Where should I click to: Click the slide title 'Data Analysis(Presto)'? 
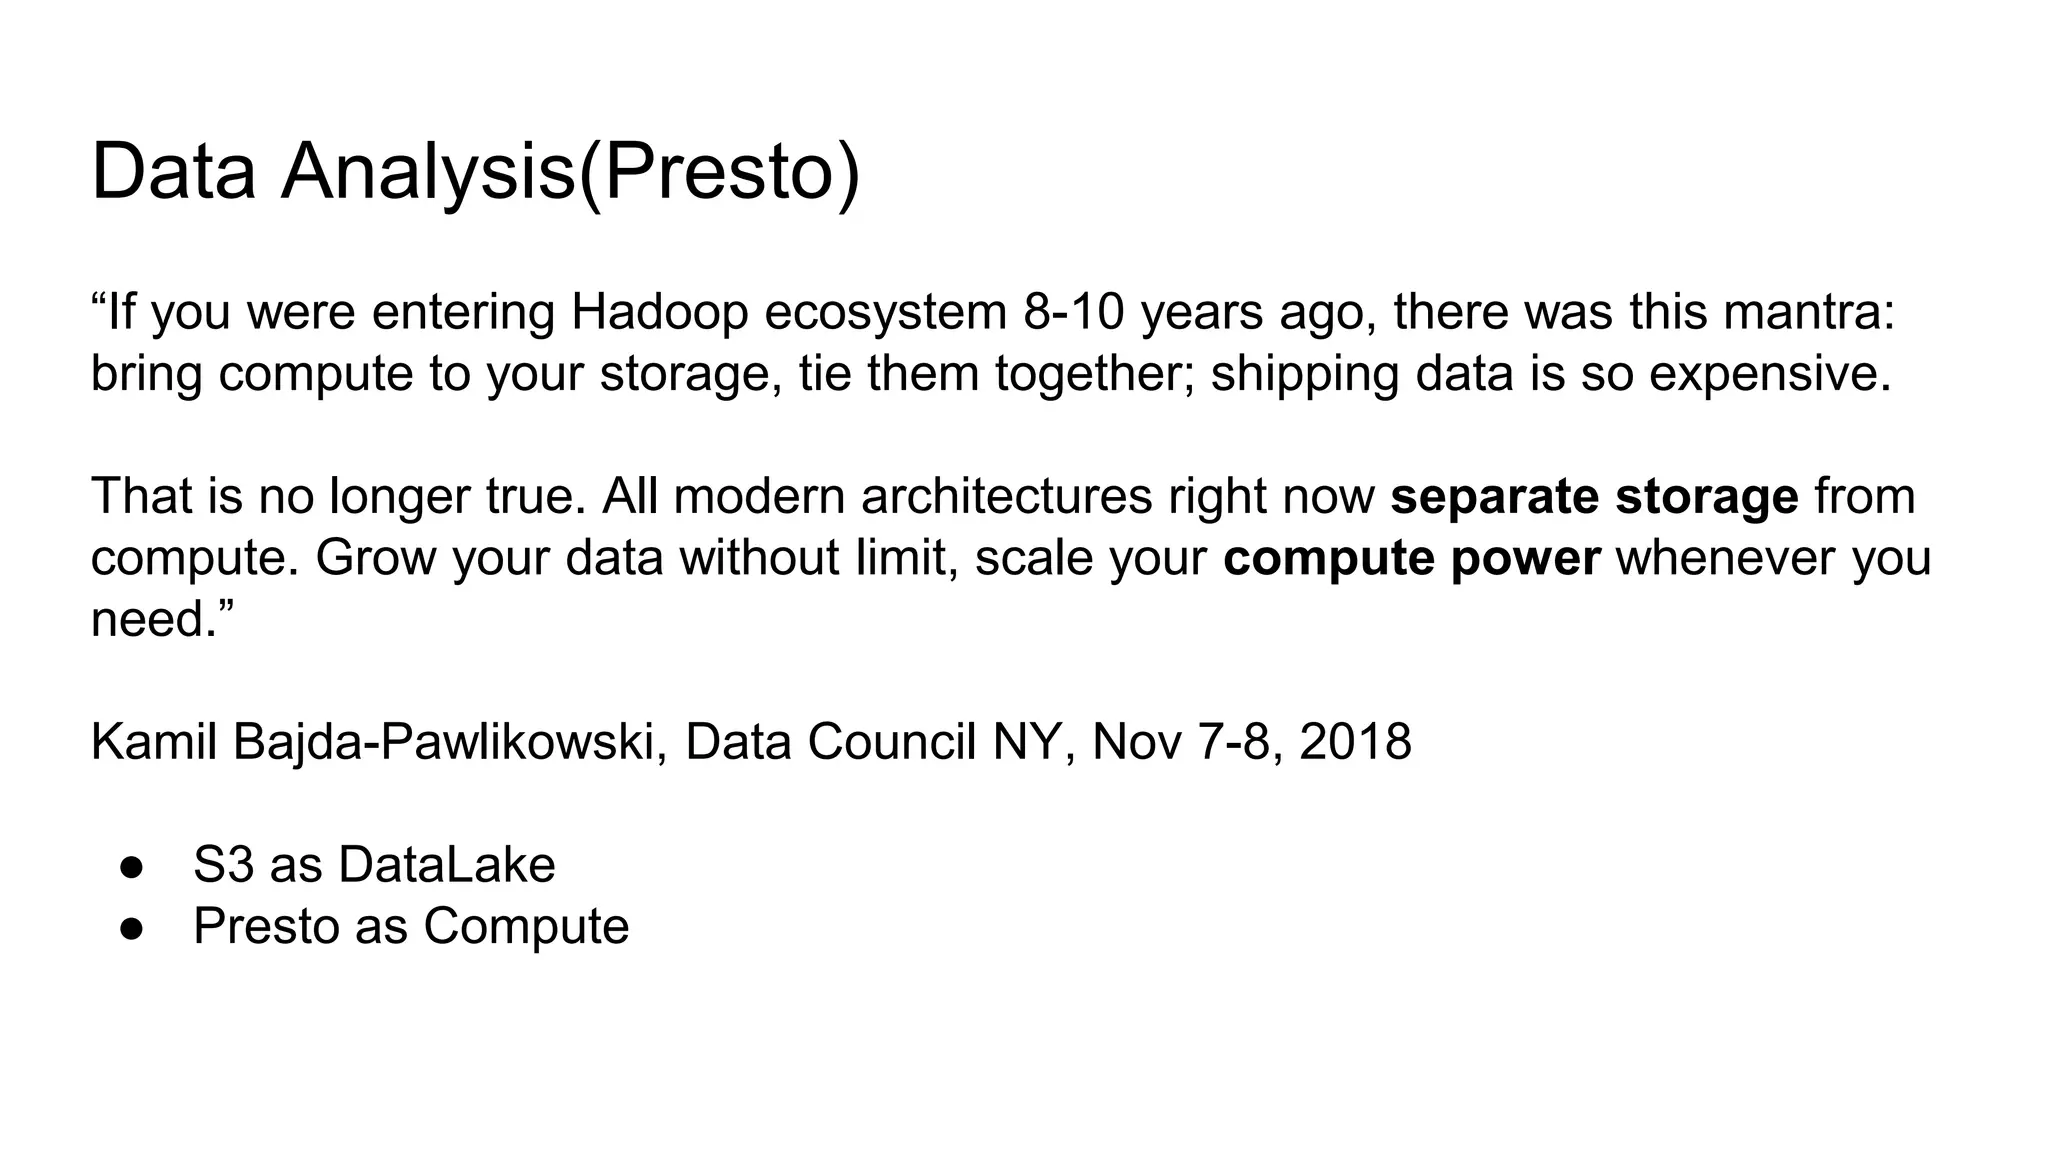click(475, 173)
